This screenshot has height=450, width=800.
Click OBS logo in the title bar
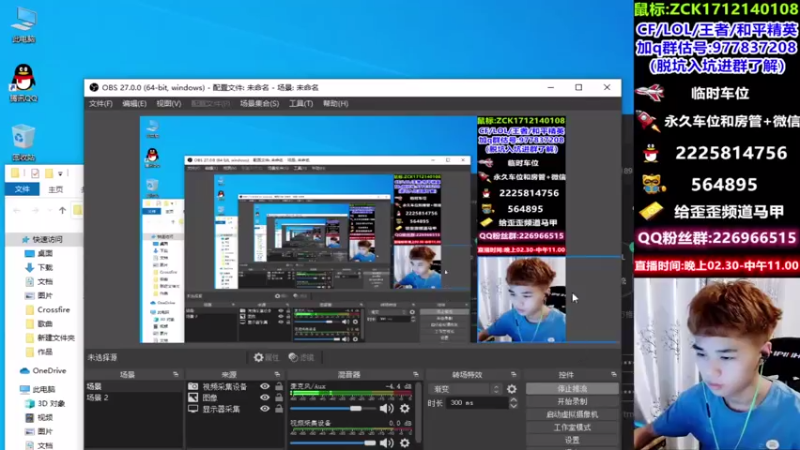94,88
